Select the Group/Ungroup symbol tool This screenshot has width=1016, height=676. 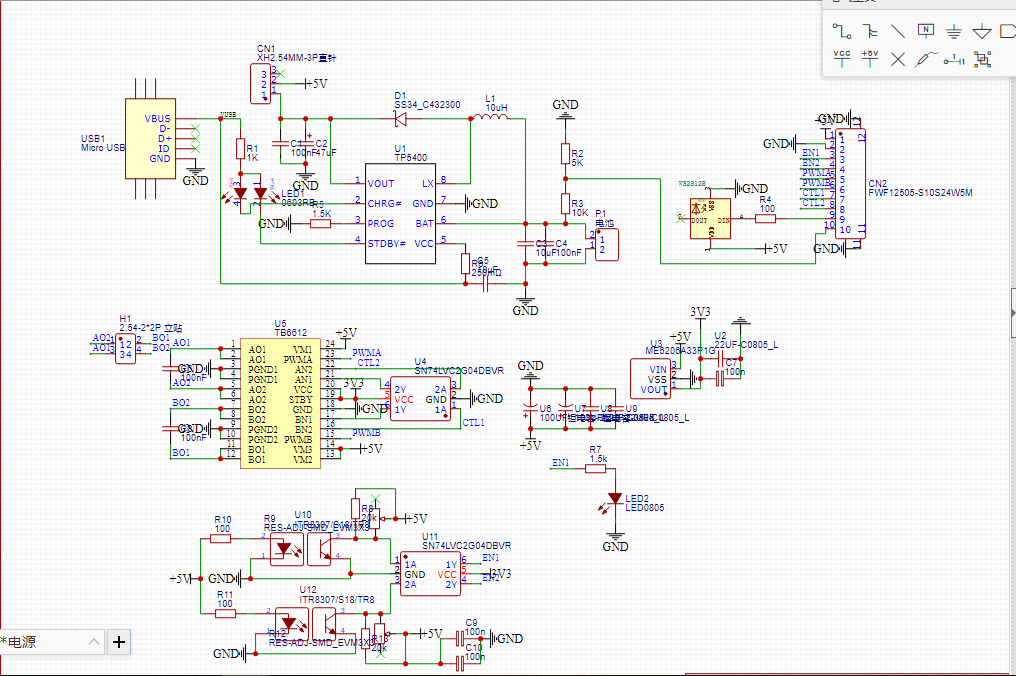pos(983,60)
